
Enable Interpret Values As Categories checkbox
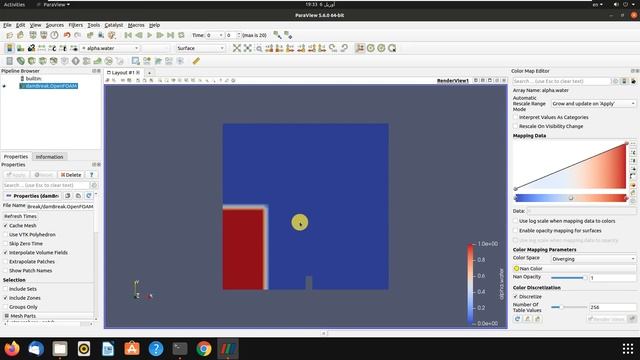(x=516, y=117)
